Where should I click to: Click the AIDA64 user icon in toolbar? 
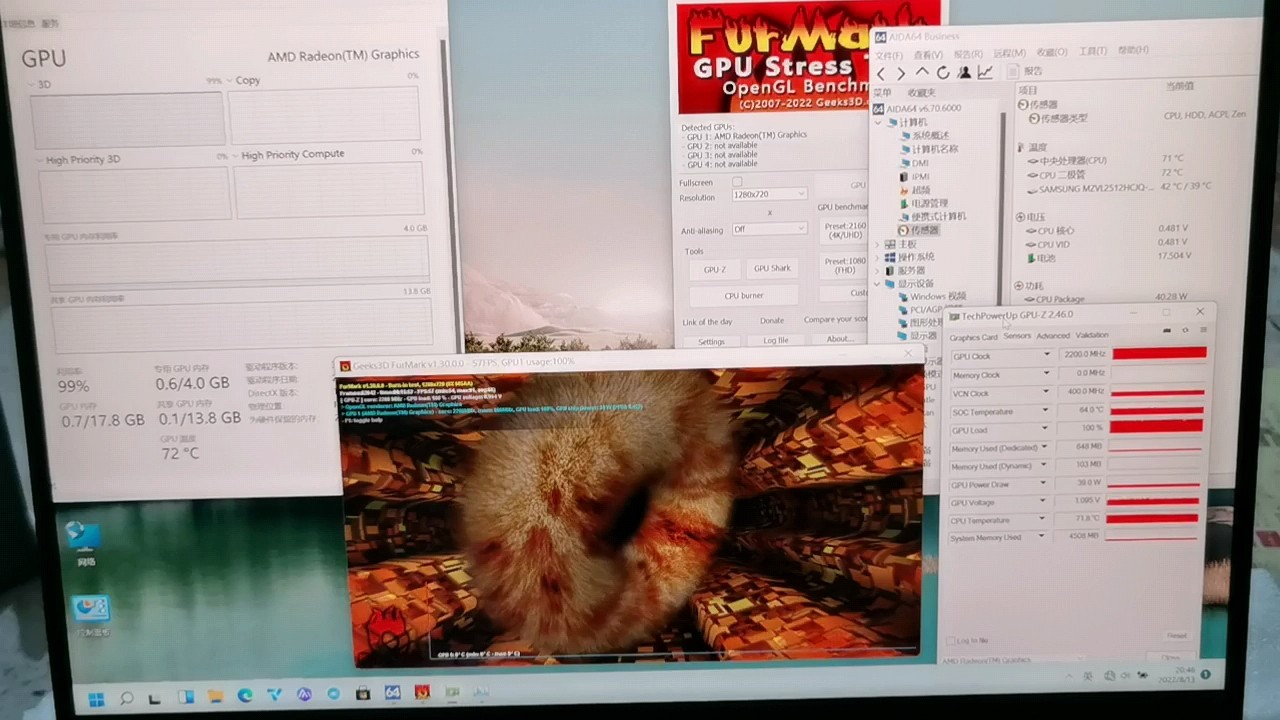[x=964, y=72]
